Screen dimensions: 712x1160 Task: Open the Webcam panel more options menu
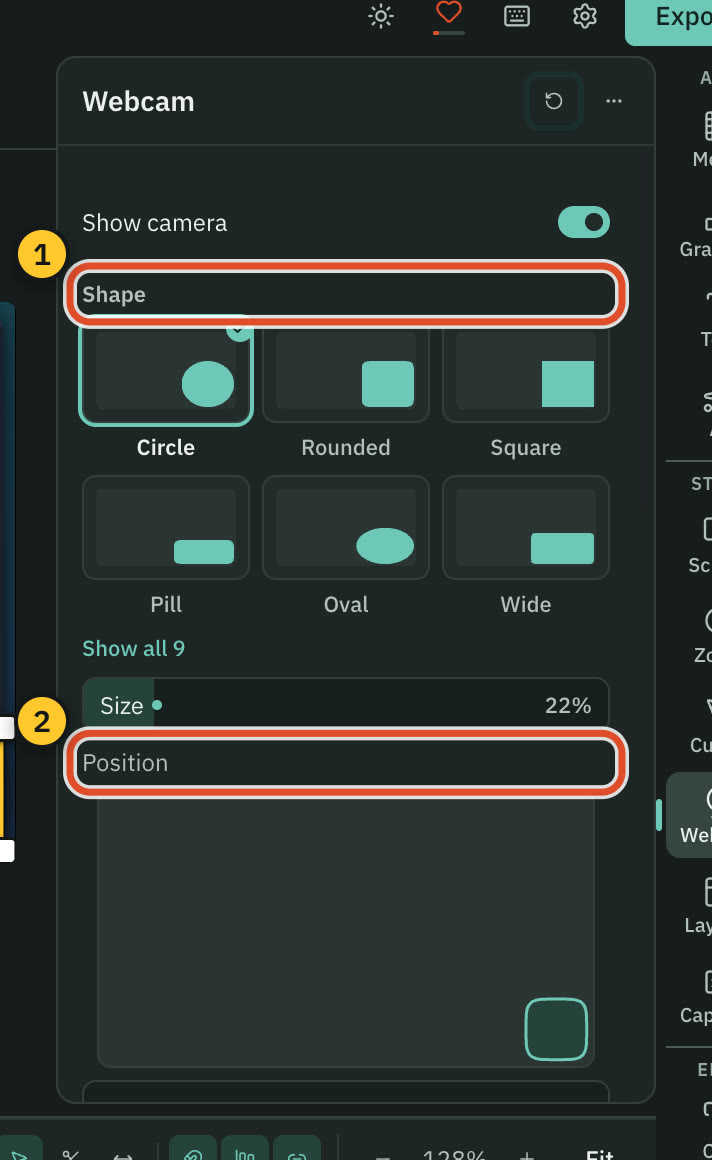614,101
